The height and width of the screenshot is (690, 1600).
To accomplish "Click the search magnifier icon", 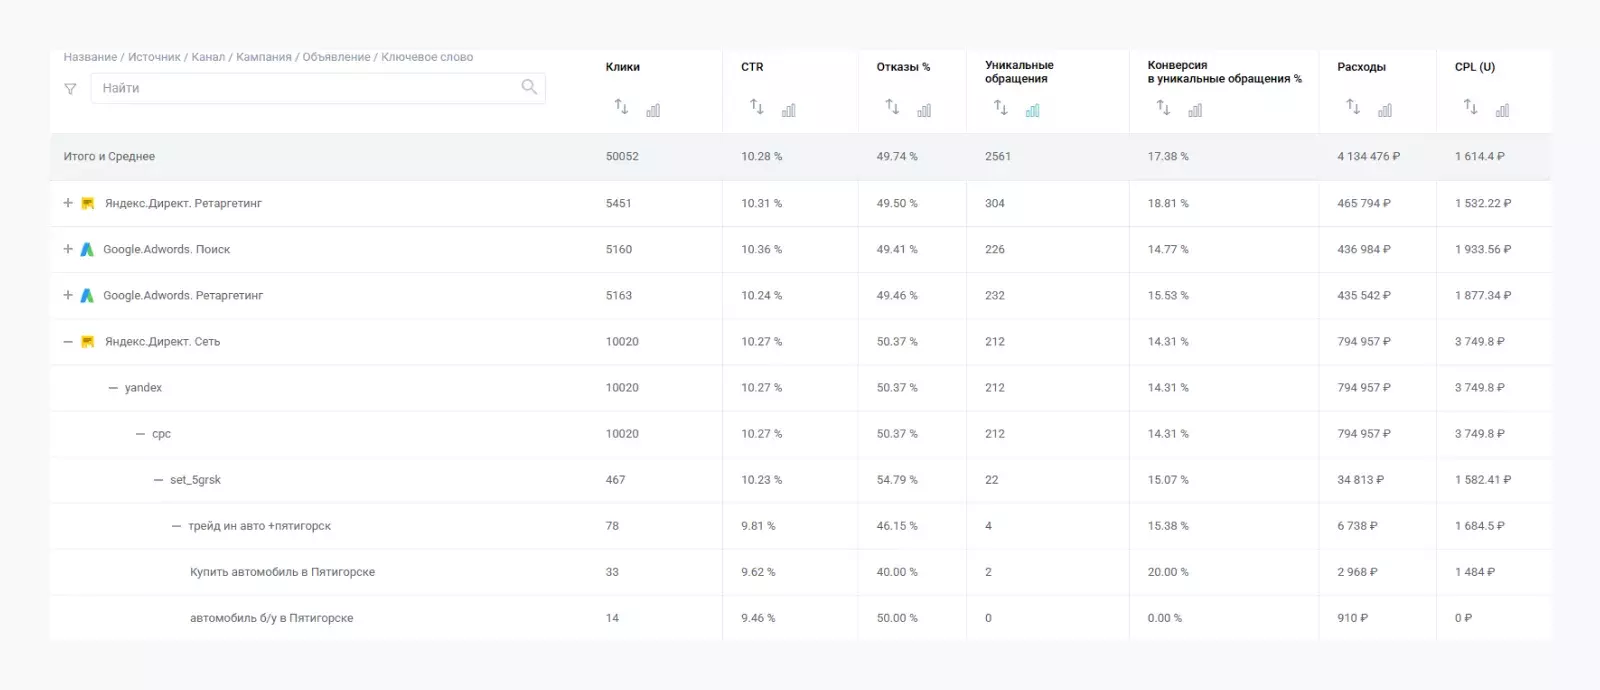I will click(x=529, y=87).
